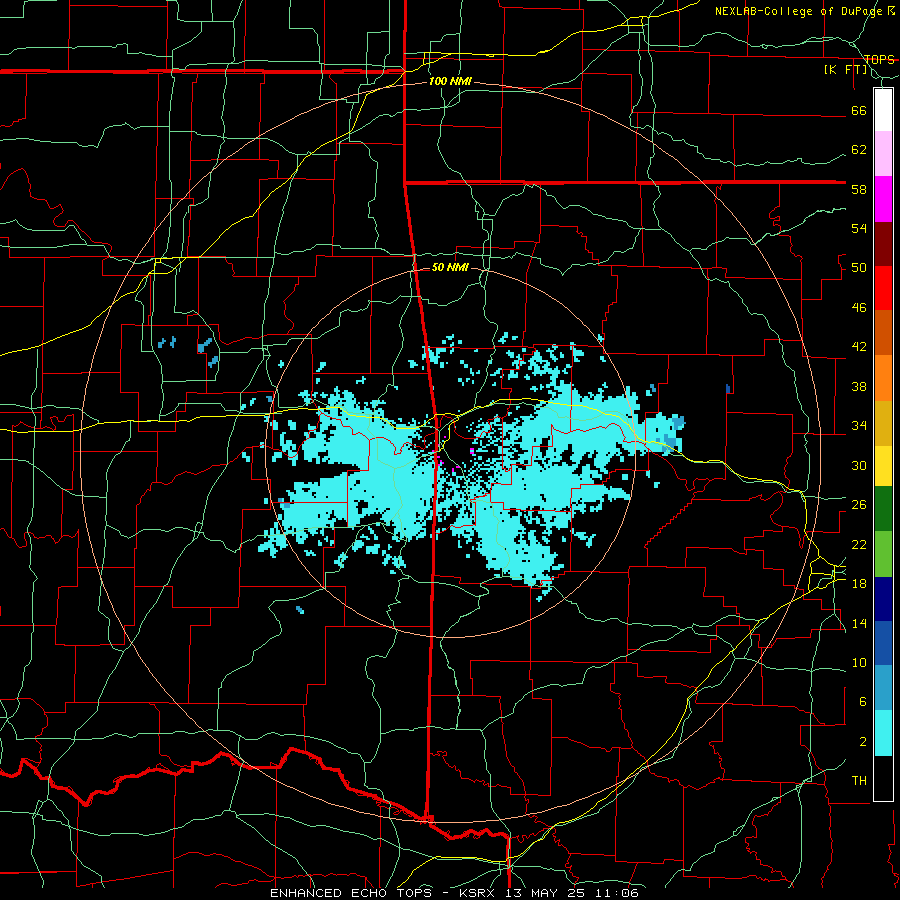Click the 34 legend value
This screenshot has width=900, height=900.
click(859, 426)
